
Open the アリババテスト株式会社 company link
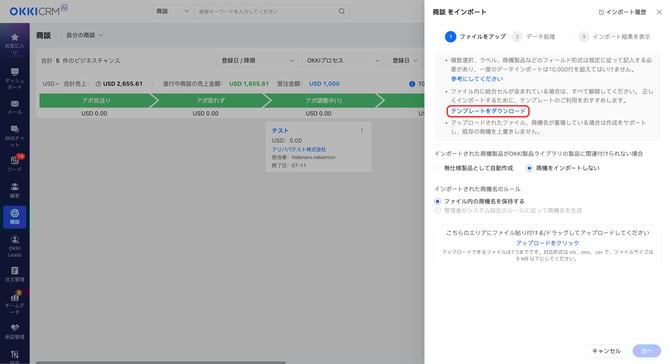point(299,149)
